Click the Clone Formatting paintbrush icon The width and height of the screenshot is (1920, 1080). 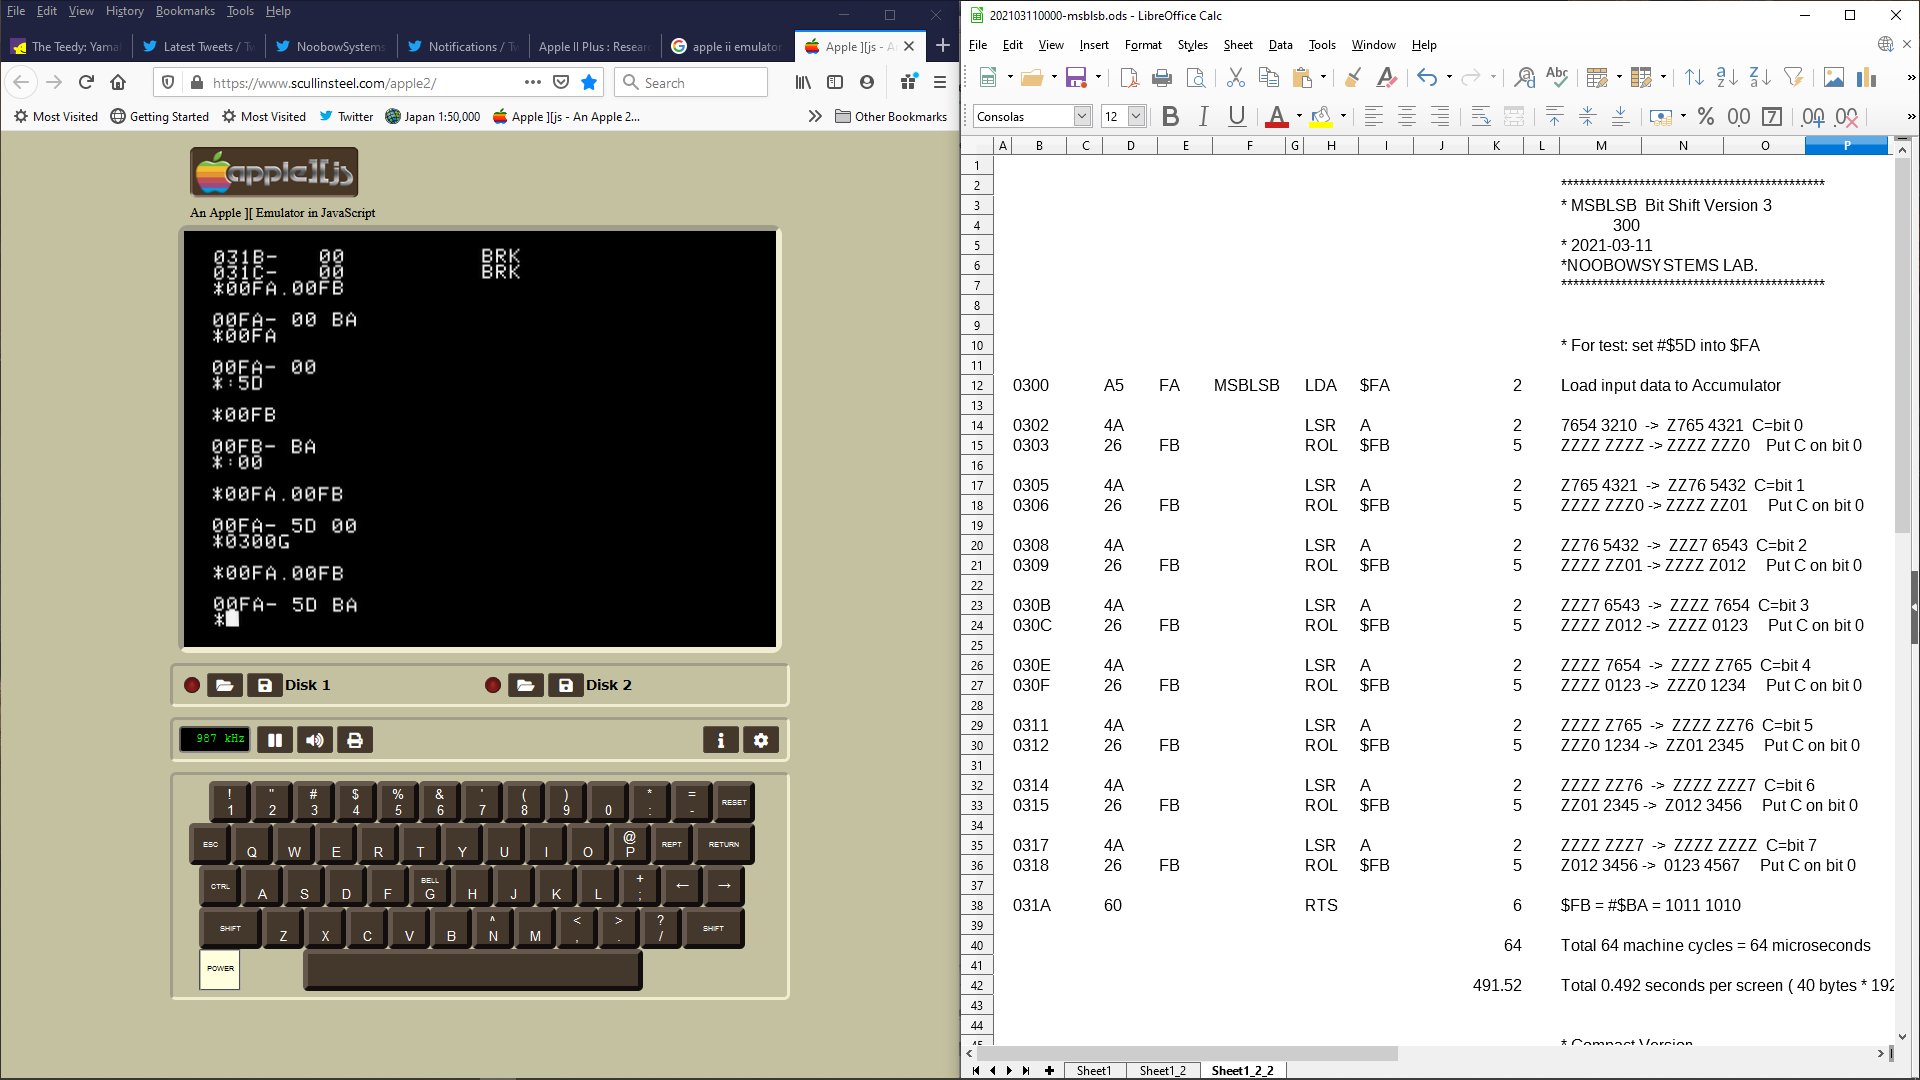coord(1352,78)
